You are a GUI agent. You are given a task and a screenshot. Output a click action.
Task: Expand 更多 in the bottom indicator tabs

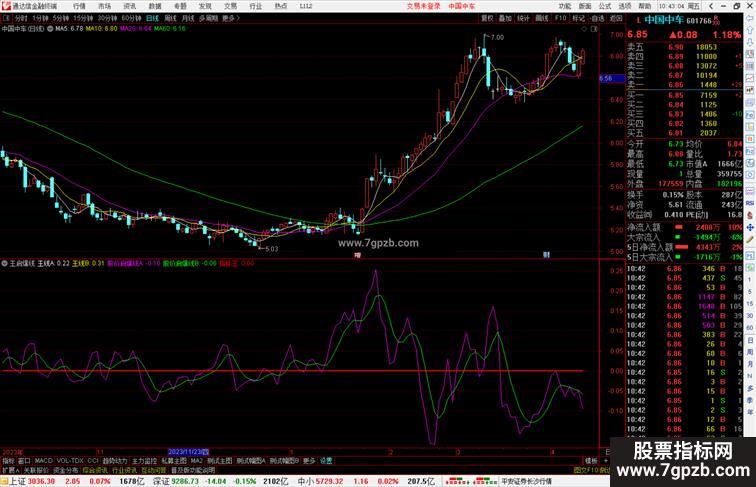pyautogui.click(x=309, y=461)
